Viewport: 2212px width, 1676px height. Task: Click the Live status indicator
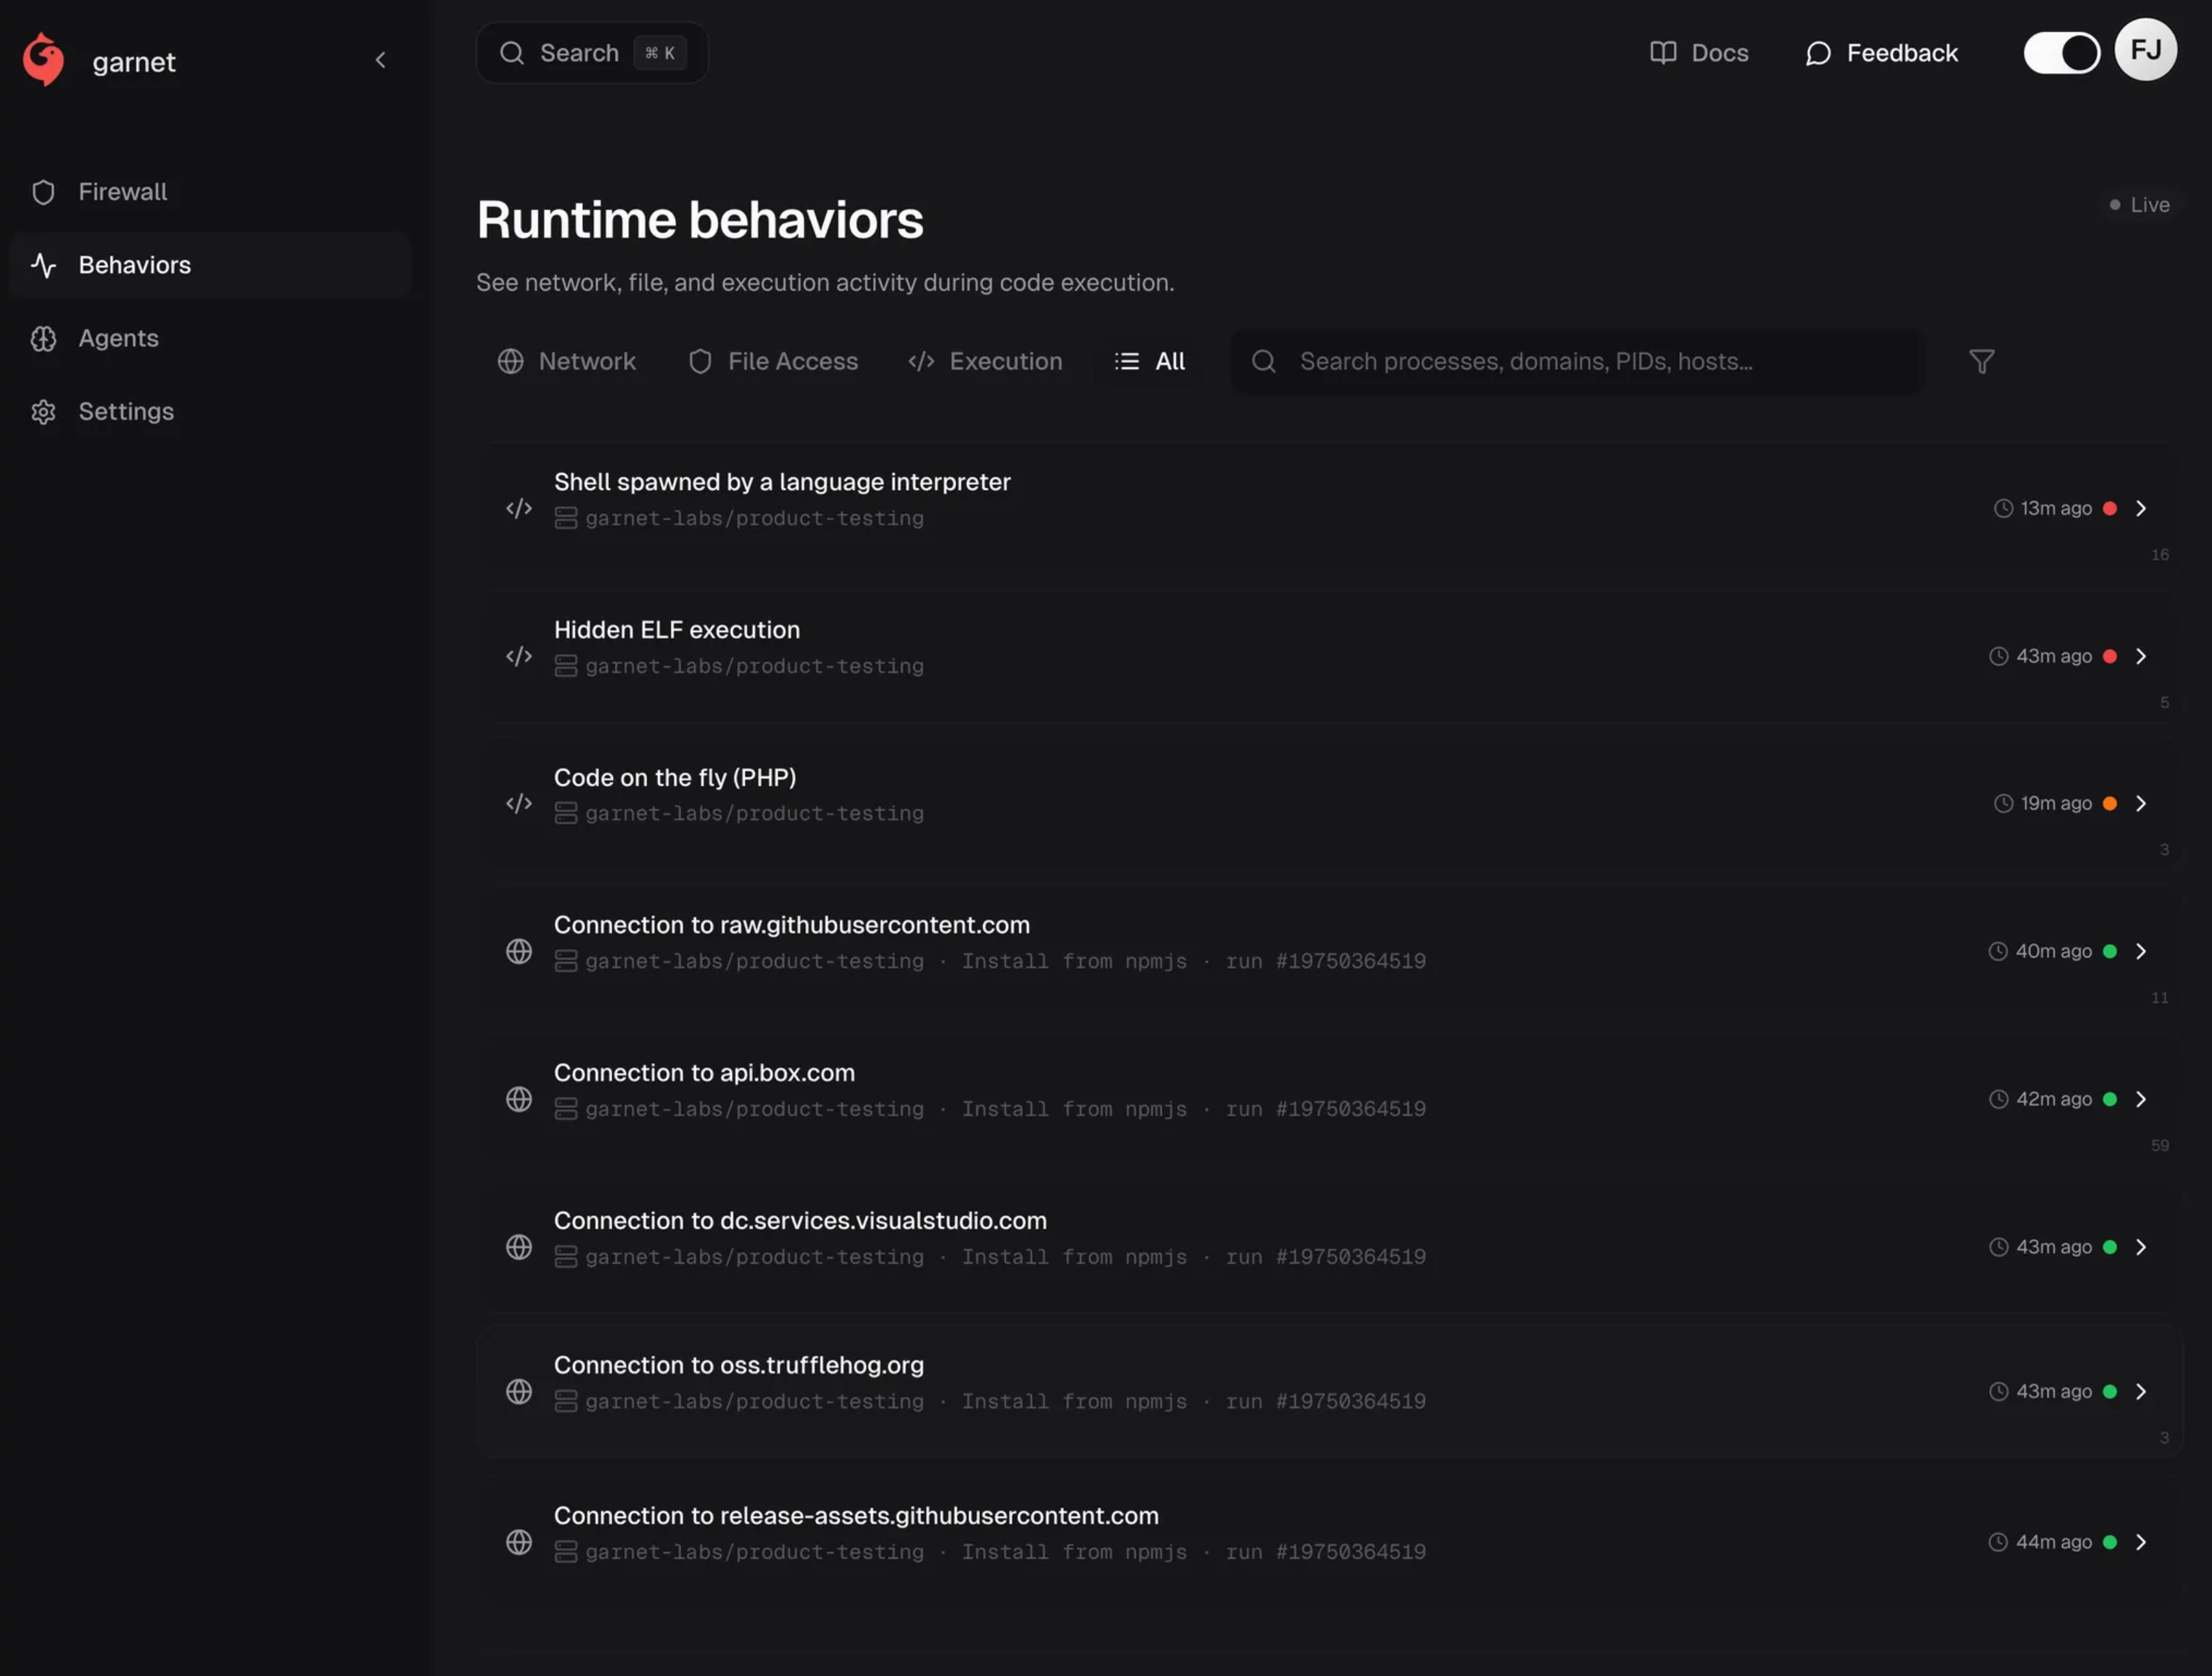(2139, 204)
